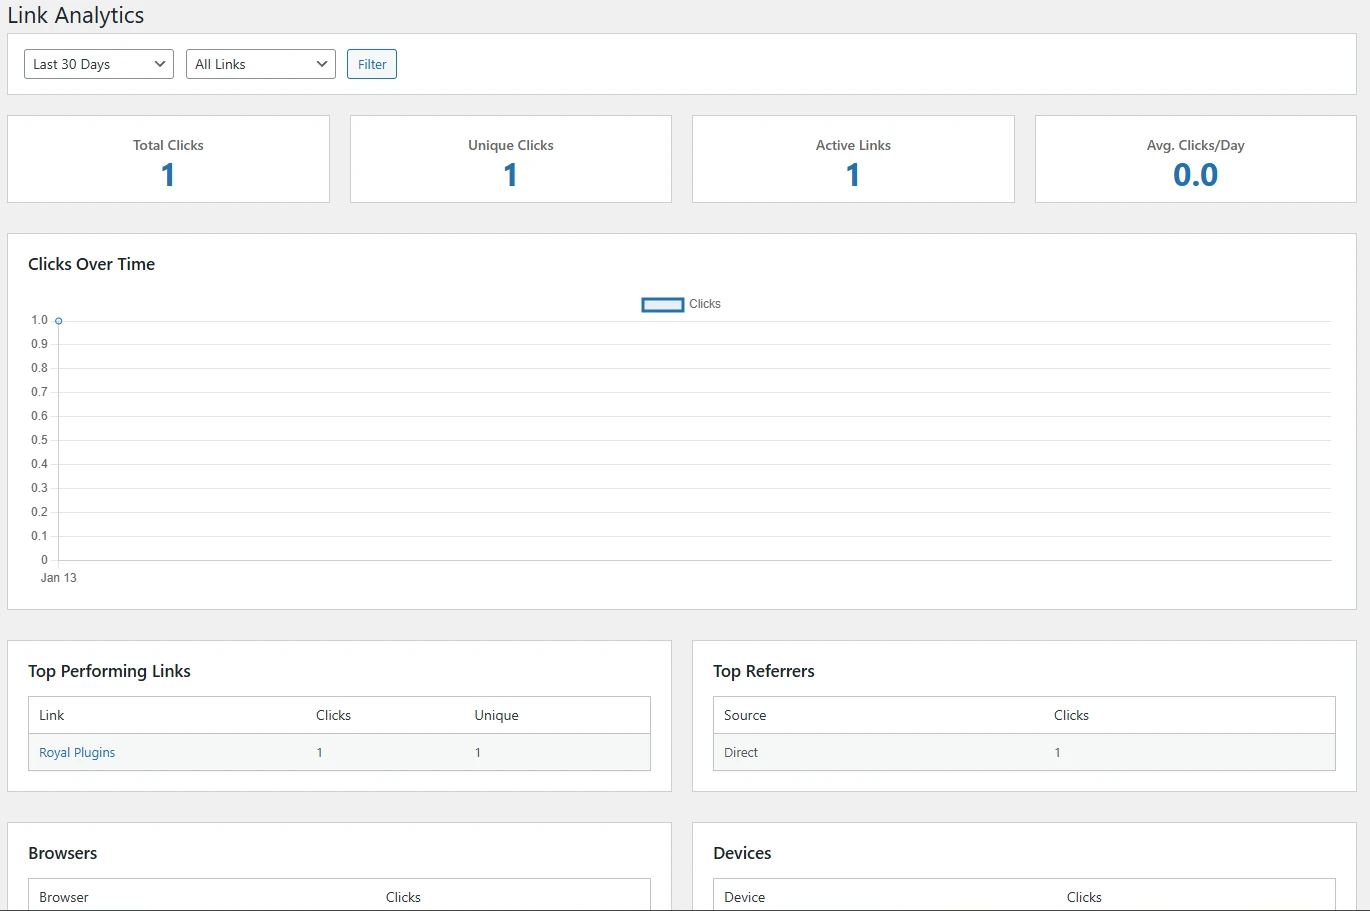Open the date range selector chevron
Viewport: 1370px width, 911px height.
click(160, 63)
